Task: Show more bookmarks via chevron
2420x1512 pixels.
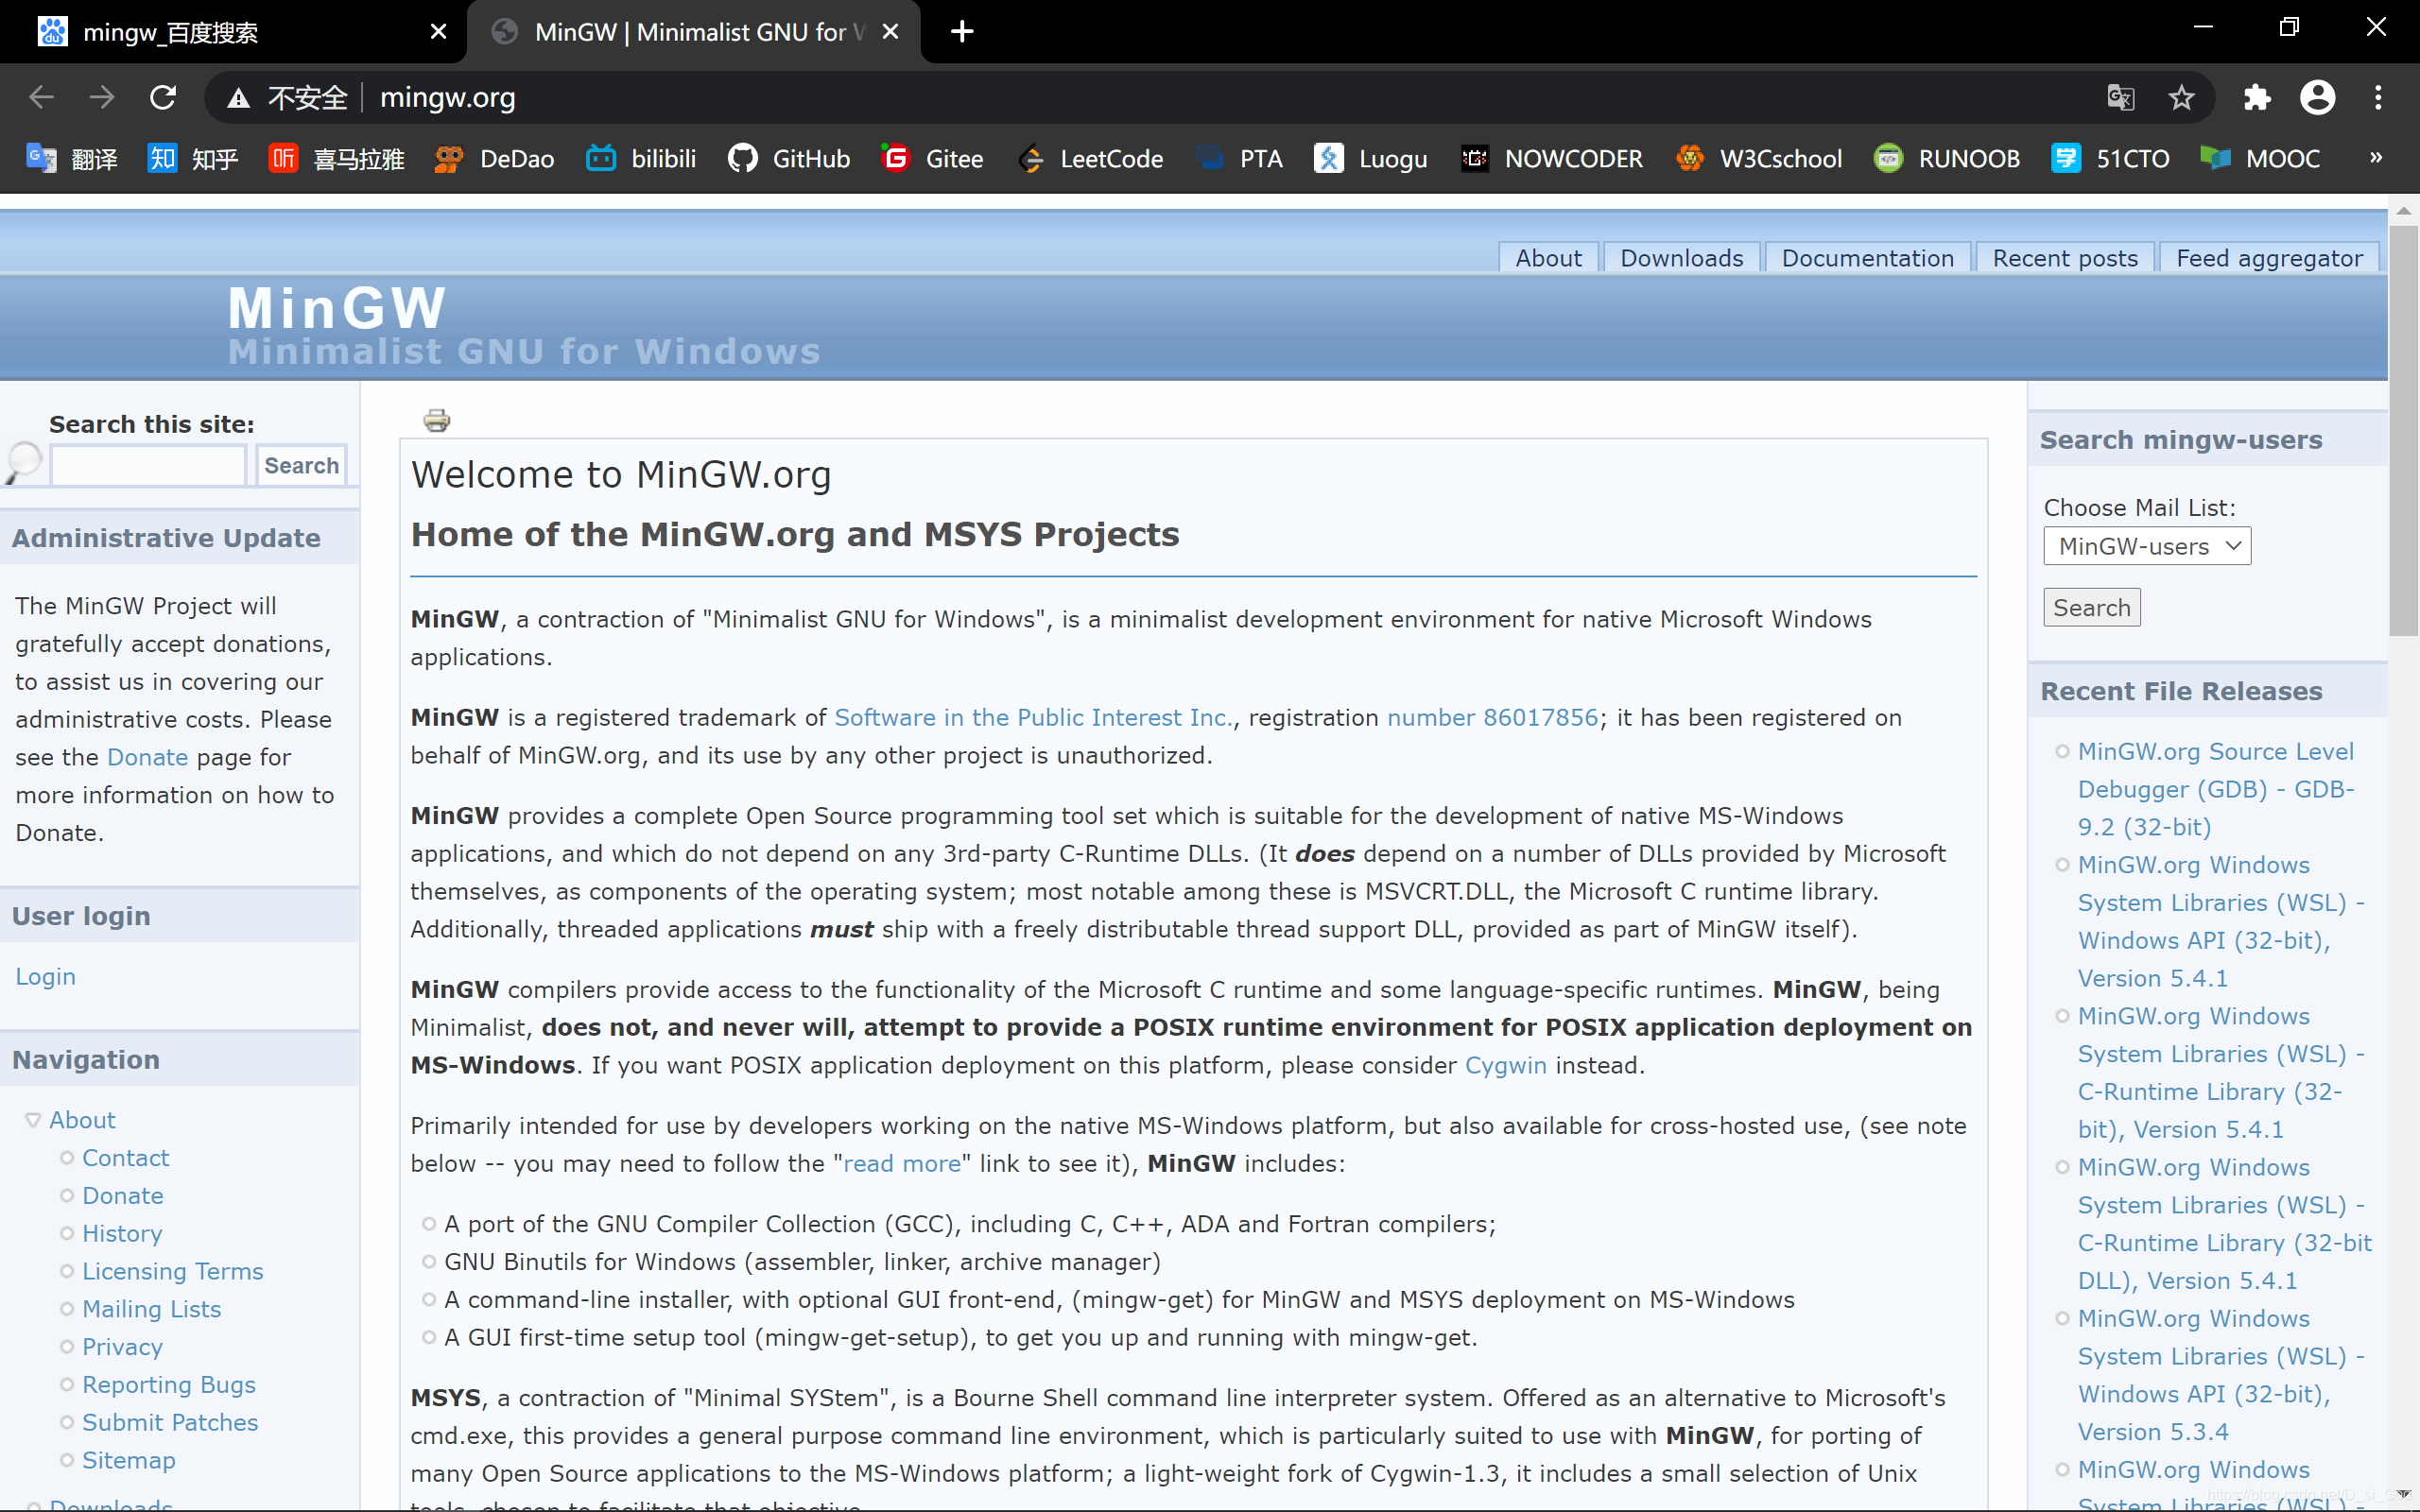Action: [2375, 157]
